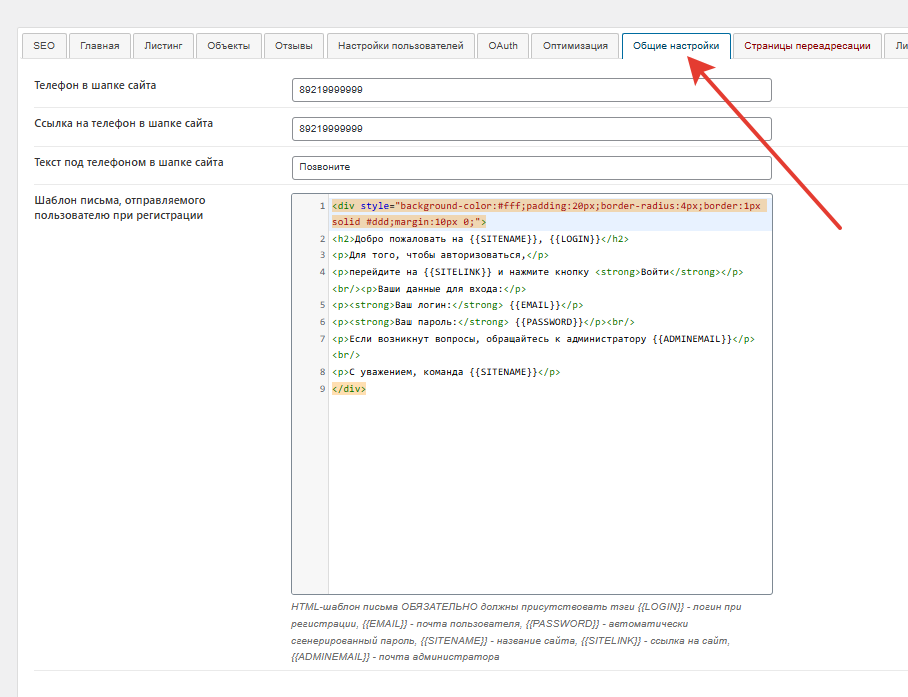Open Настройки пользователей tab
Screen dimensions: 908x697
(400, 46)
